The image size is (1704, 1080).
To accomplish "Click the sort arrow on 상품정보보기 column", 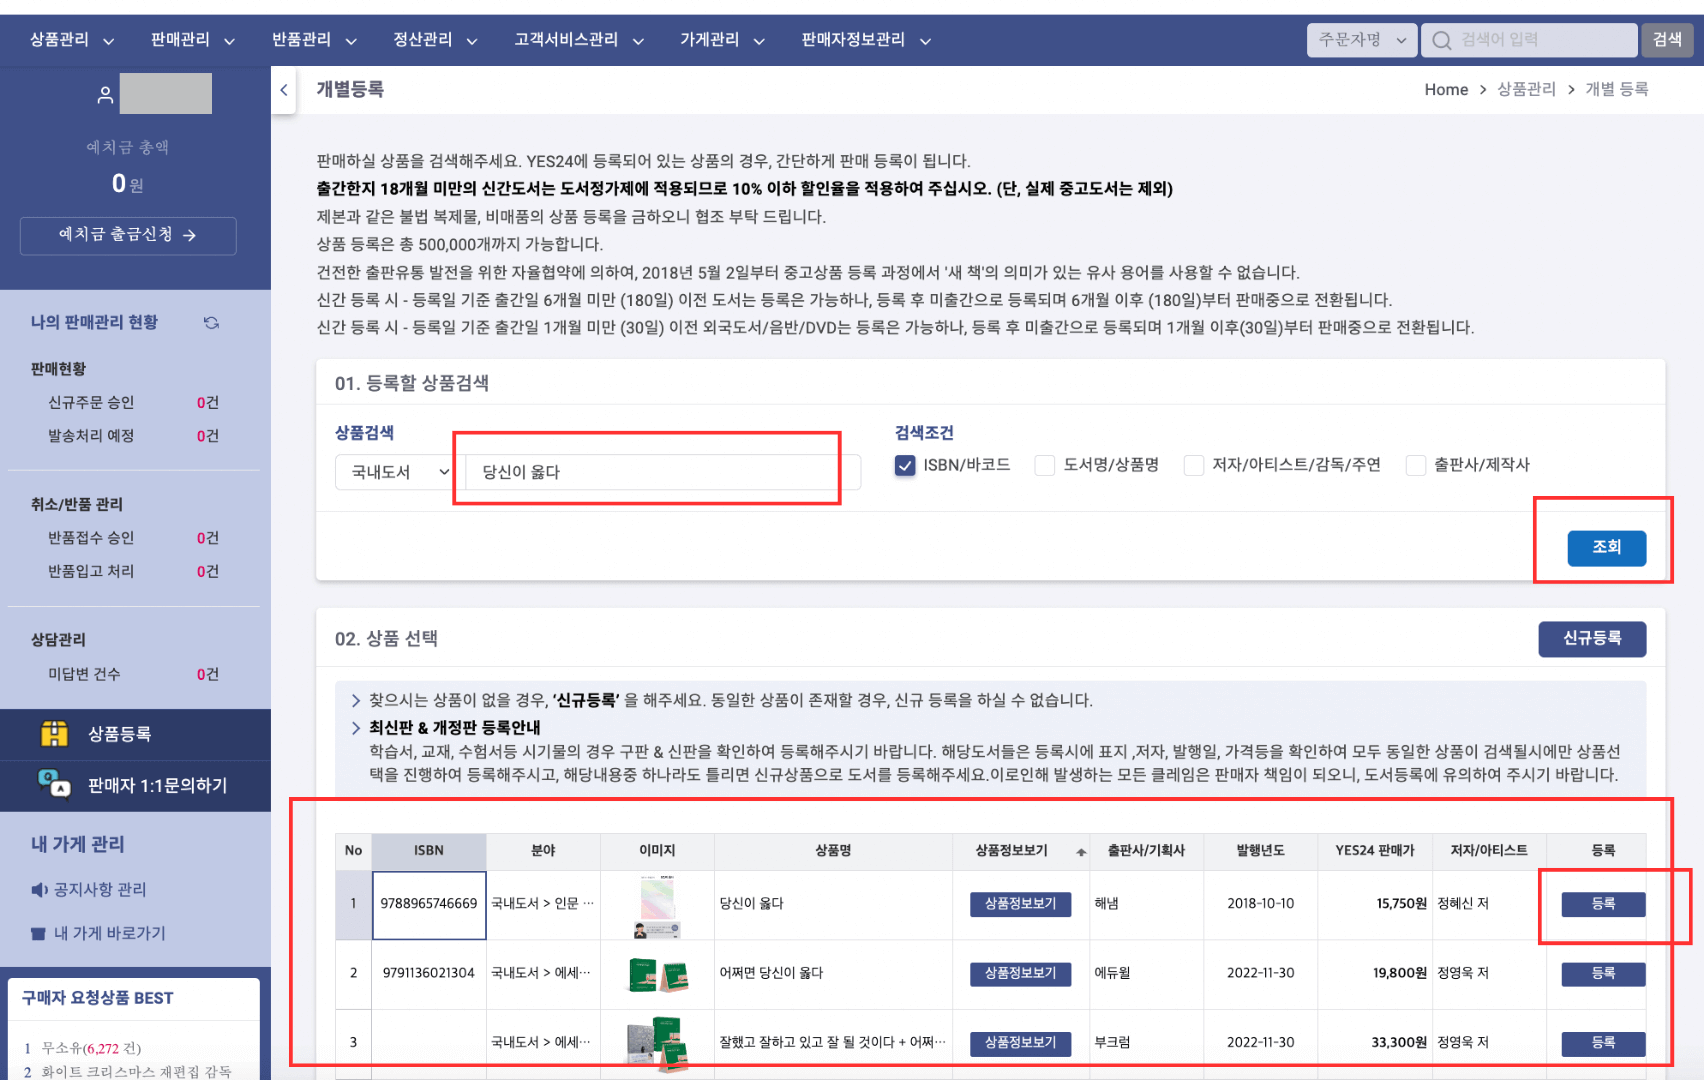I will point(1081,852).
